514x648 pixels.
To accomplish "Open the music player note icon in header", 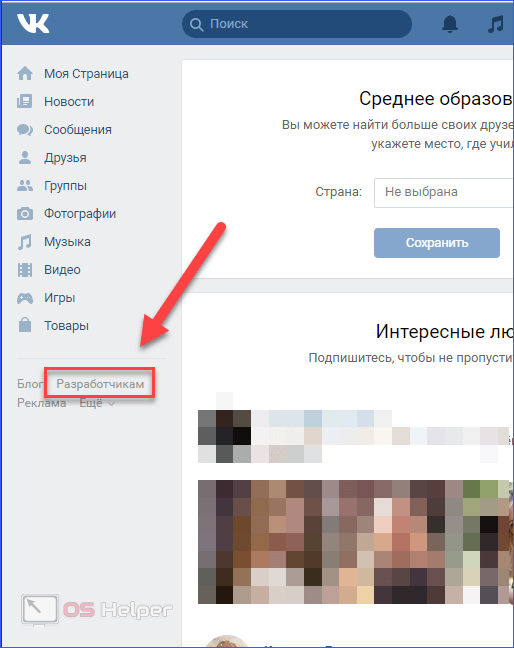I will 496,24.
